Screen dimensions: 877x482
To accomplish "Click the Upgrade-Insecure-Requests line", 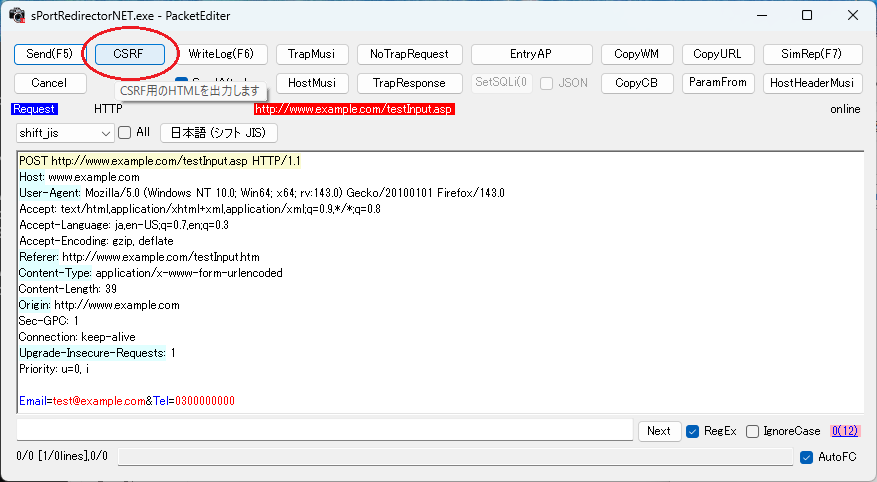I will click(x=97, y=353).
